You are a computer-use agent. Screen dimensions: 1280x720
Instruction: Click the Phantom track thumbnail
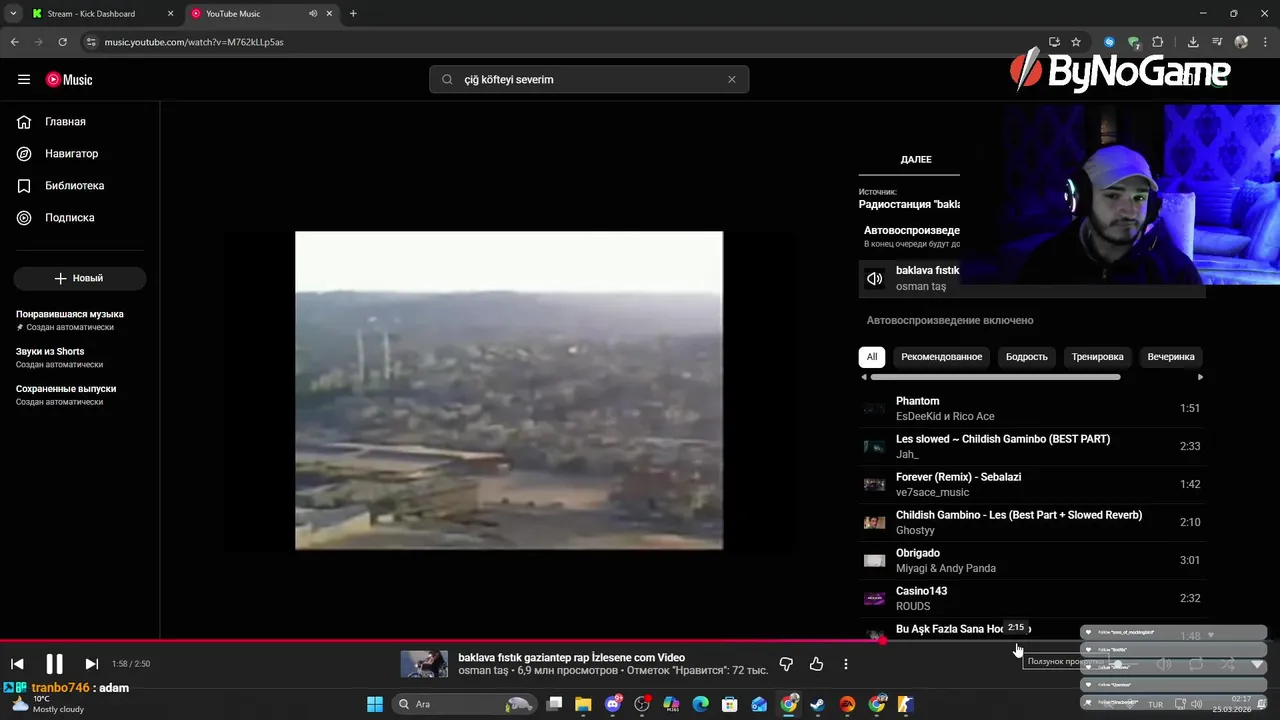click(x=875, y=409)
